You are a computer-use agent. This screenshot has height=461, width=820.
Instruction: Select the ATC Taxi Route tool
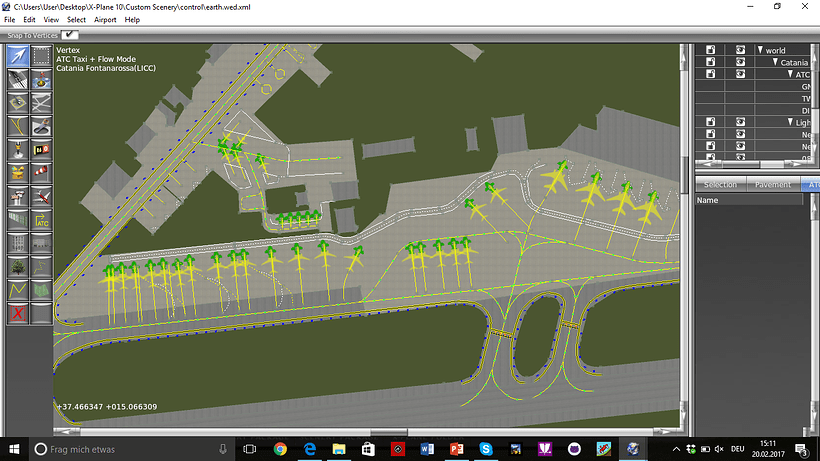(41, 220)
